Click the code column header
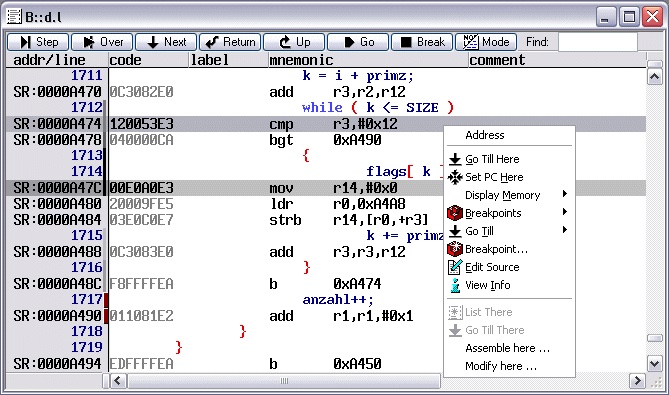669x395 pixels. click(x=148, y=60)
